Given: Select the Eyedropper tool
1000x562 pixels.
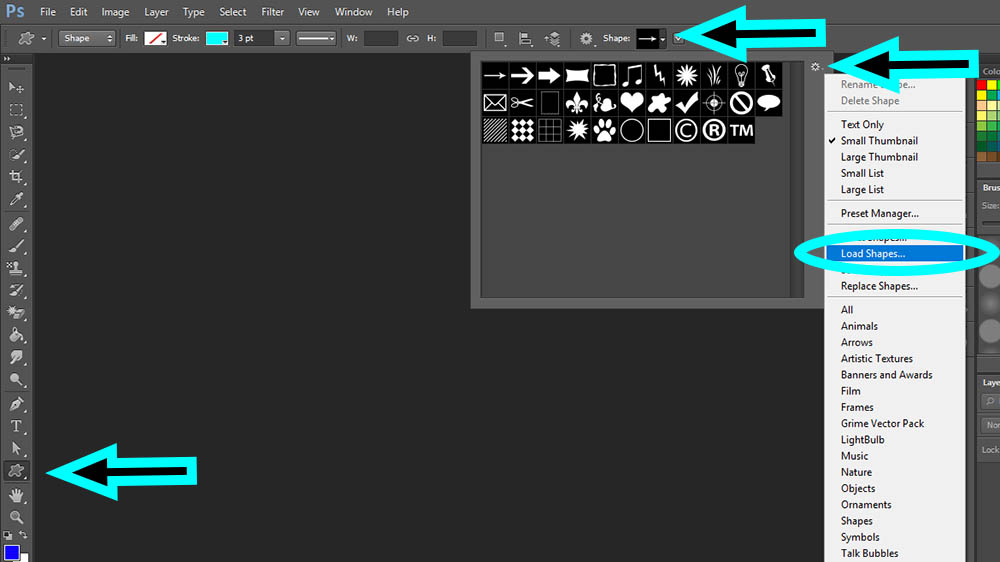Looking at the screenshot, I should [x=16, y=199].
